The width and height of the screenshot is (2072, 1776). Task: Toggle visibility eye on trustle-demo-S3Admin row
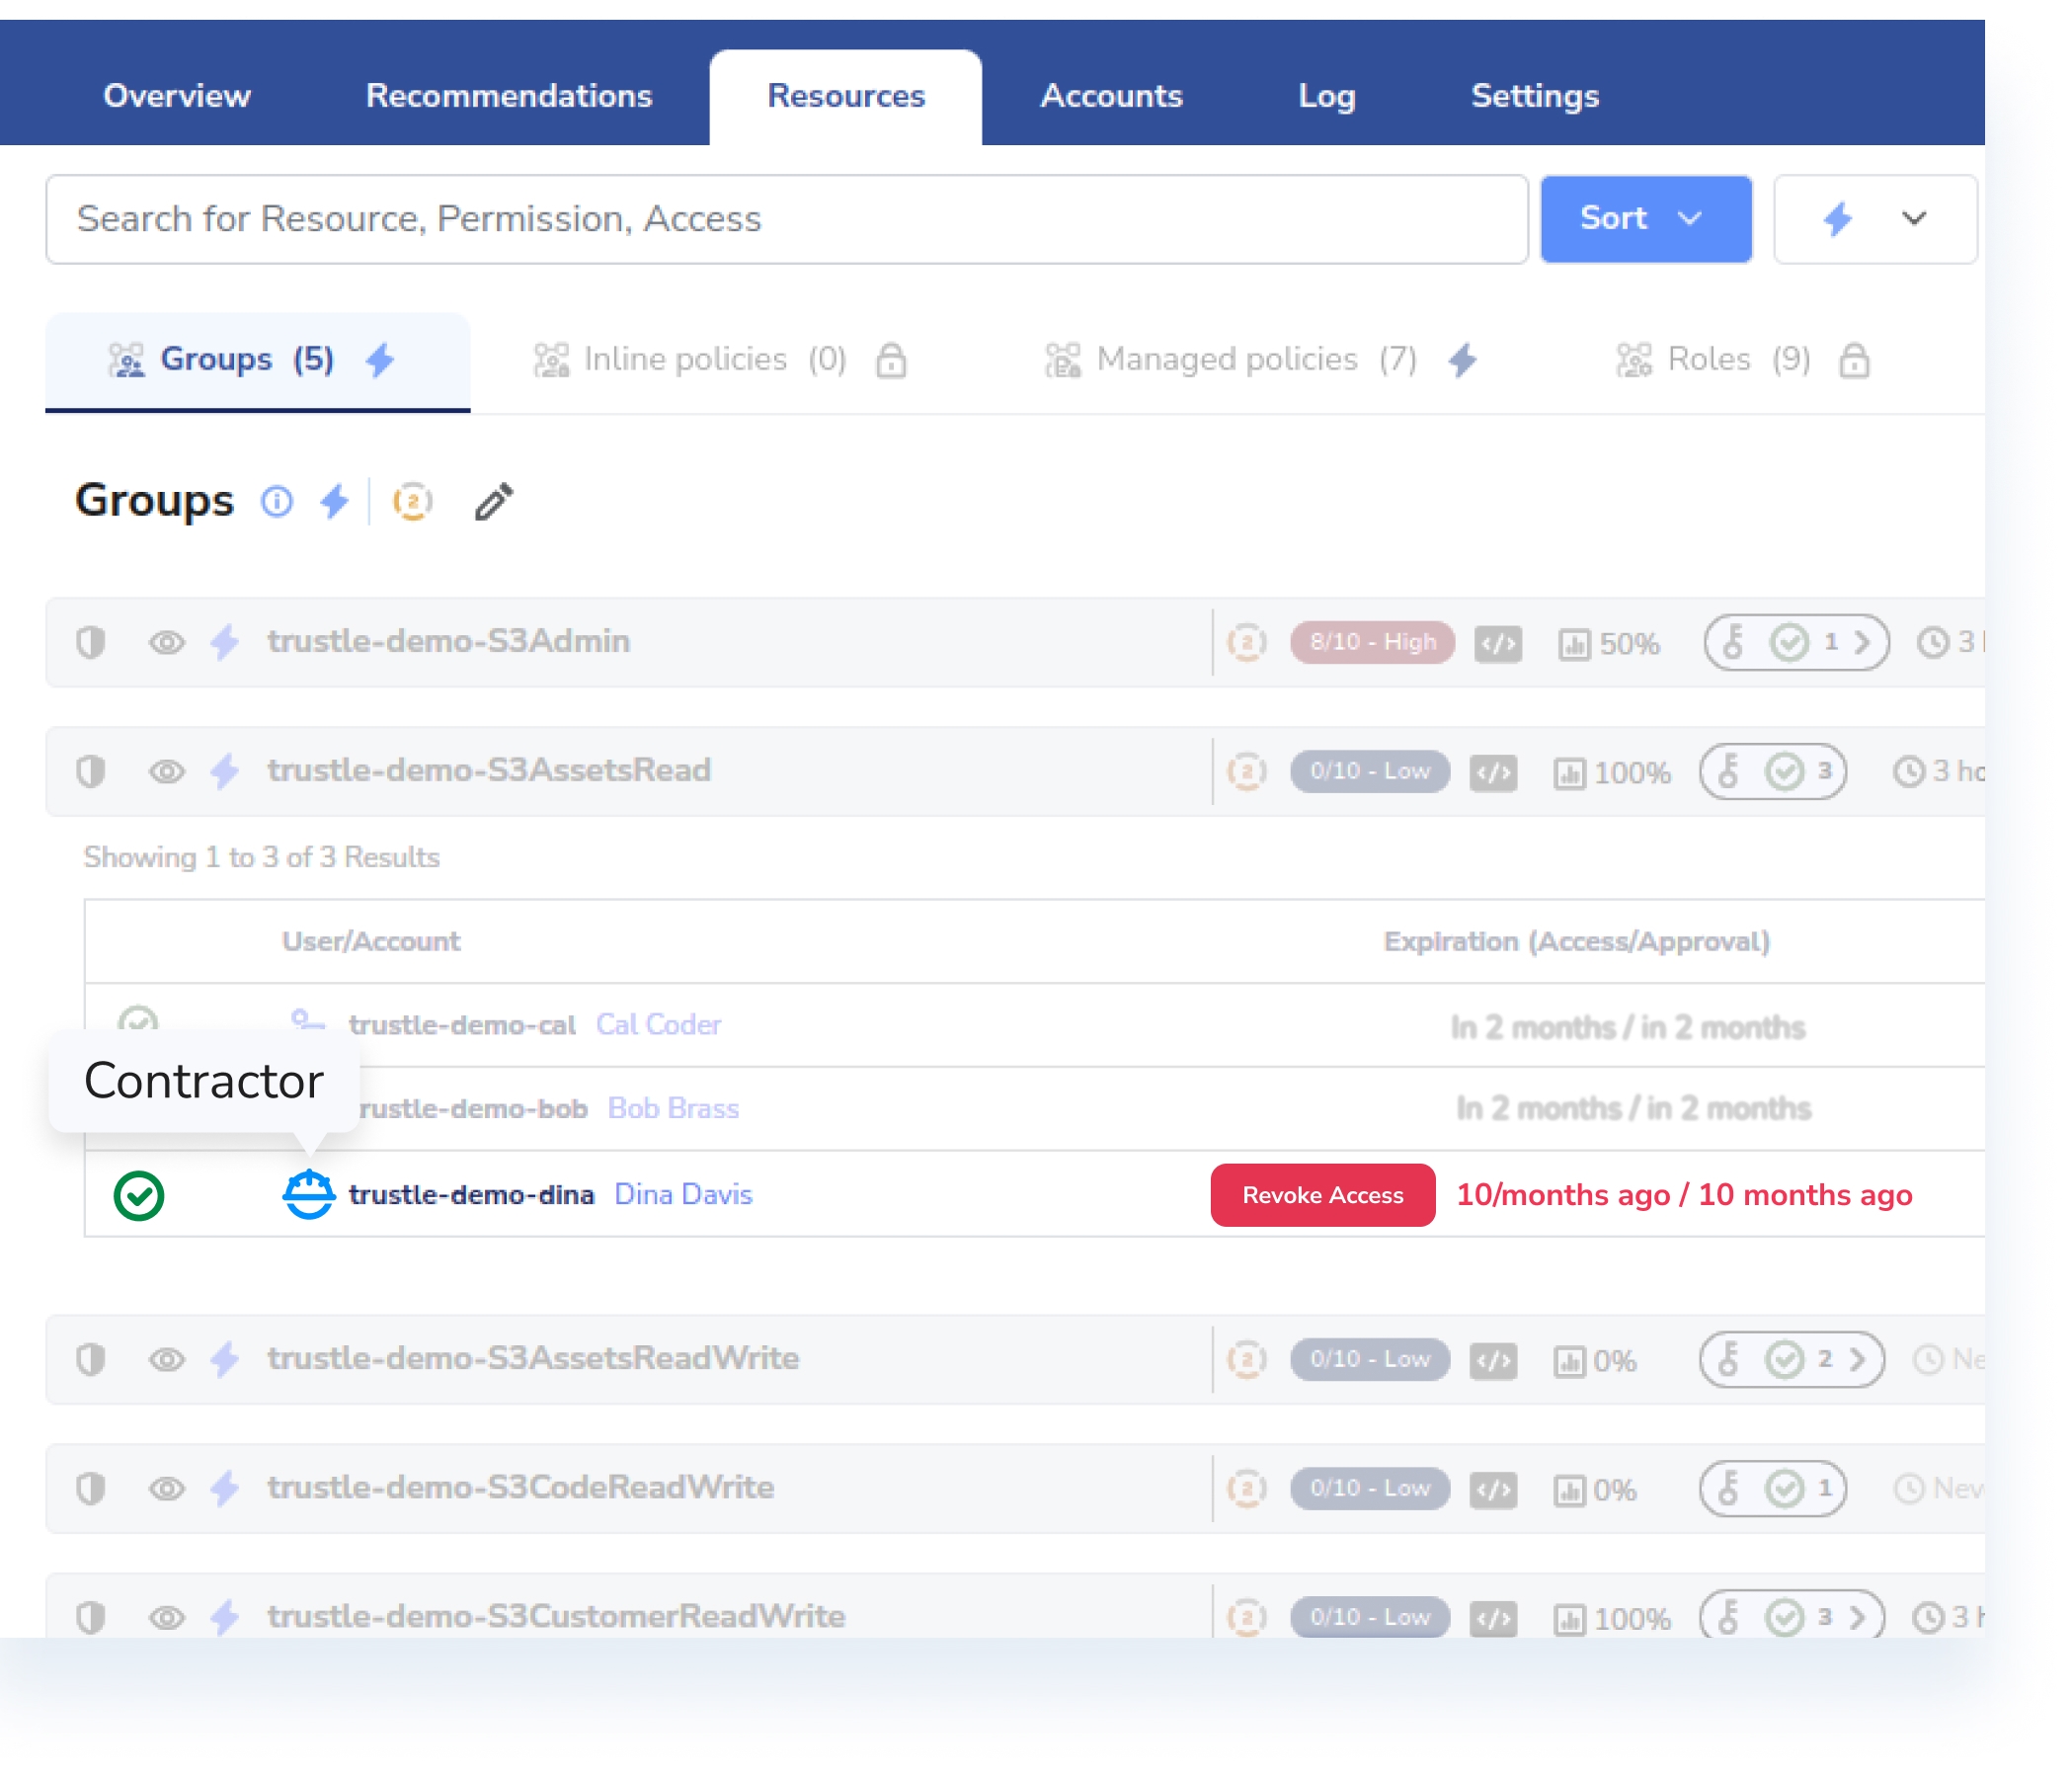(x=167, y=642)
